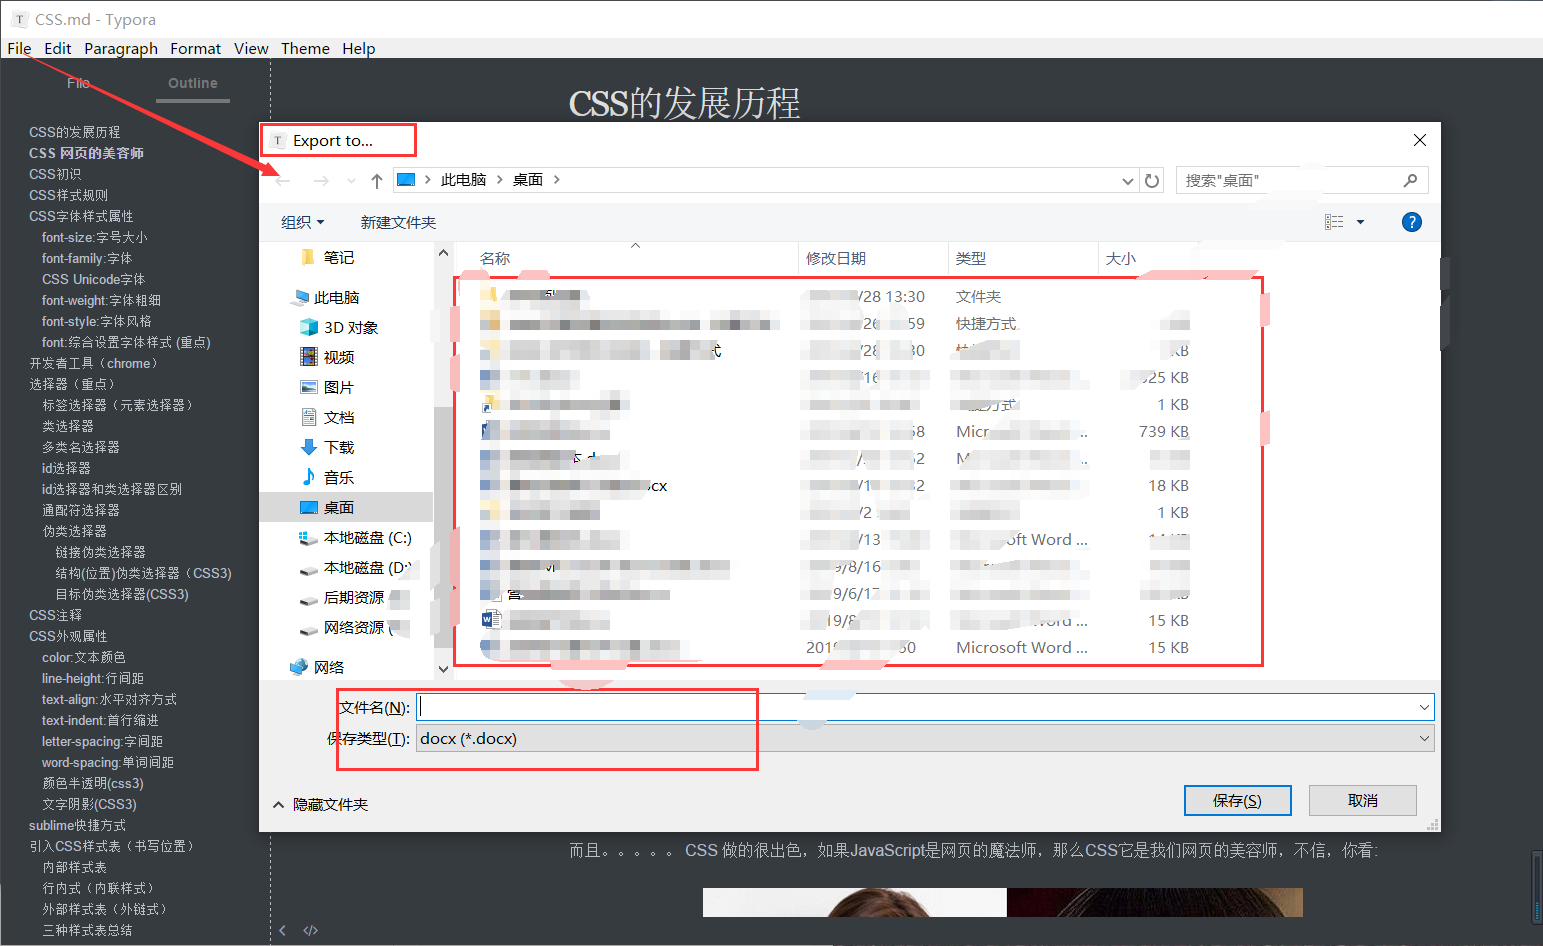Collapse folders via 隐藏文件夹

coord(321,805)
